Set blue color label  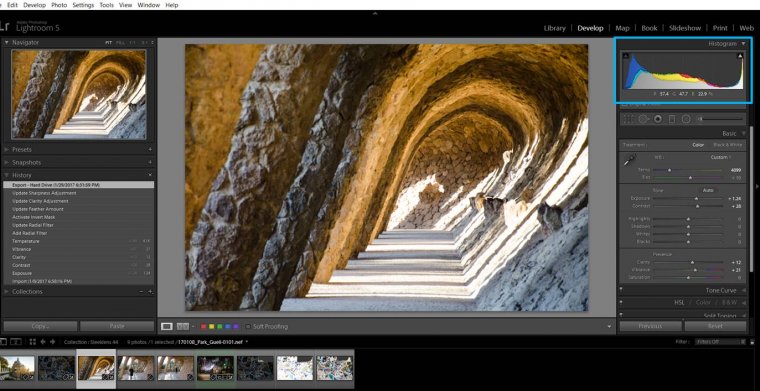(228, 327)
